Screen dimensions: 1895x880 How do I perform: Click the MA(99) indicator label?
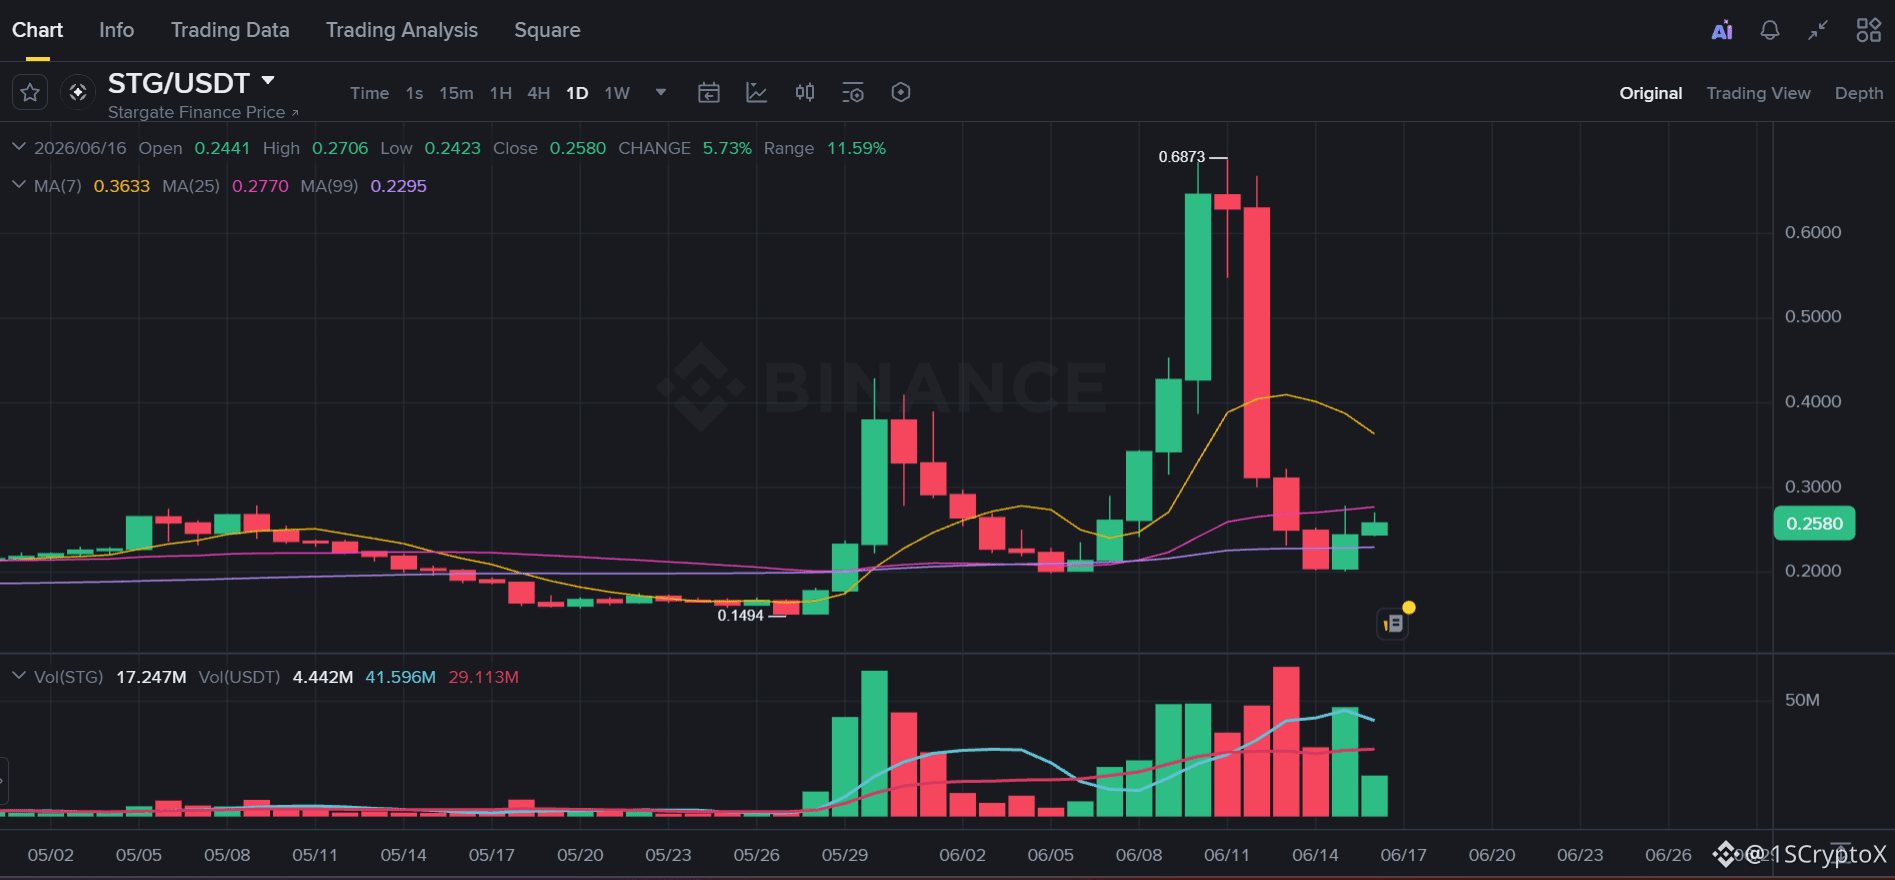(329, 186)
